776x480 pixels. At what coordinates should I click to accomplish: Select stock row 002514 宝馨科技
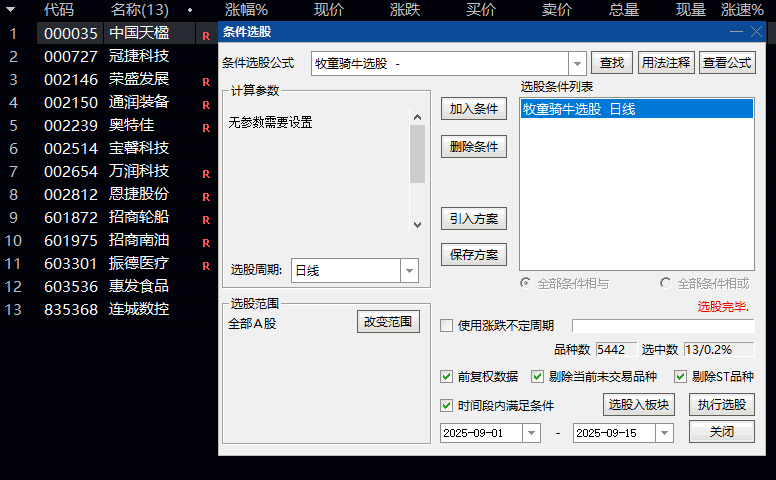pyautogui.click(x=109, y=148)
